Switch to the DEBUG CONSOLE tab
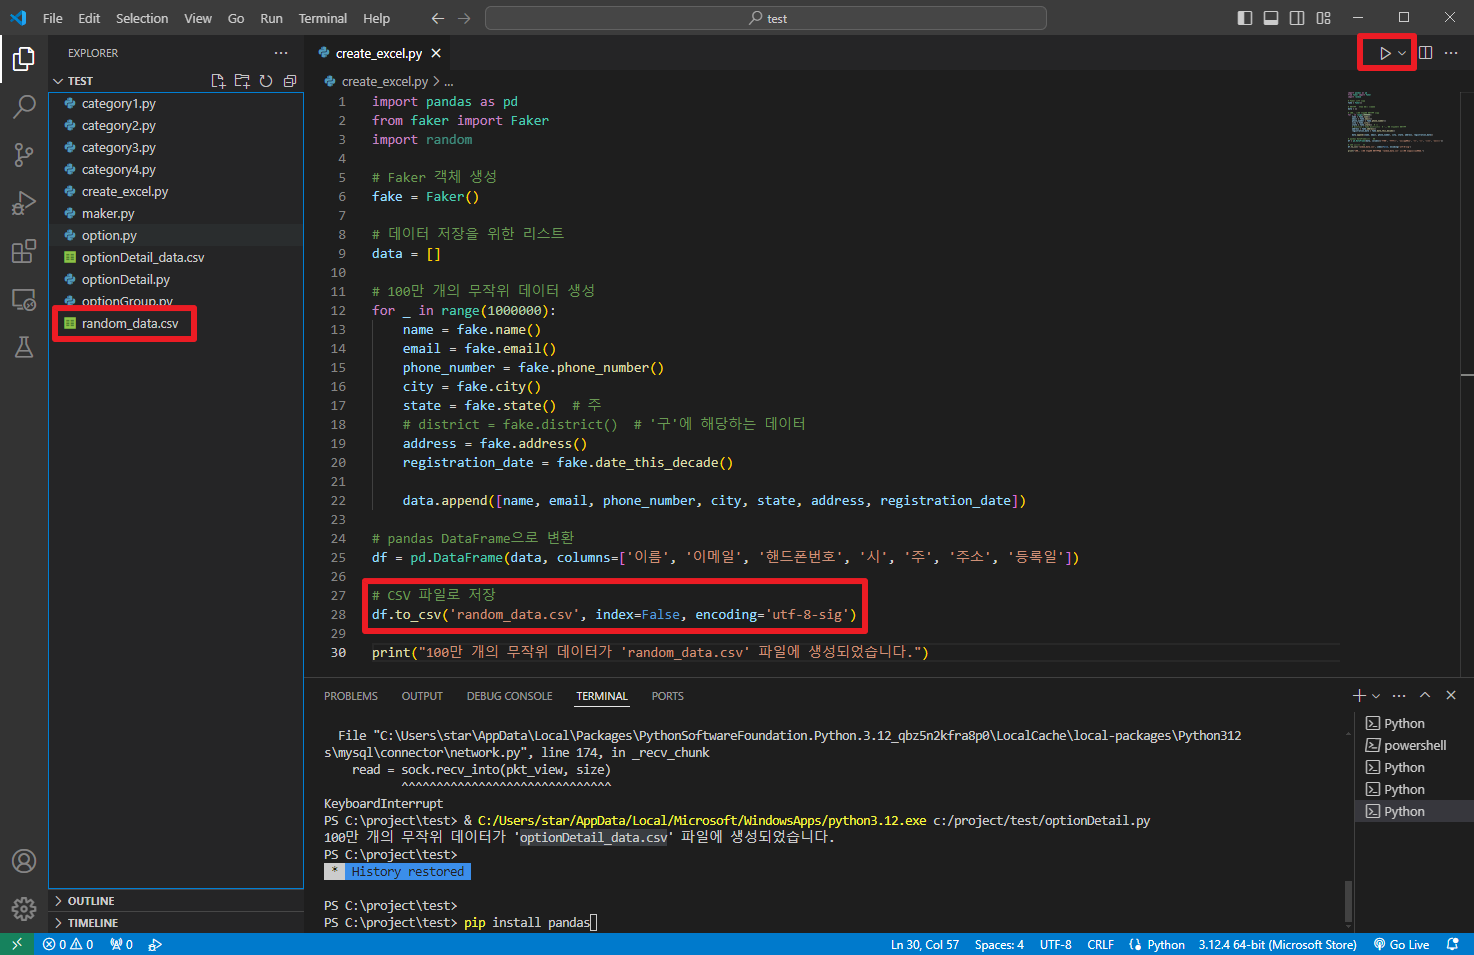 tap(509, 696)
